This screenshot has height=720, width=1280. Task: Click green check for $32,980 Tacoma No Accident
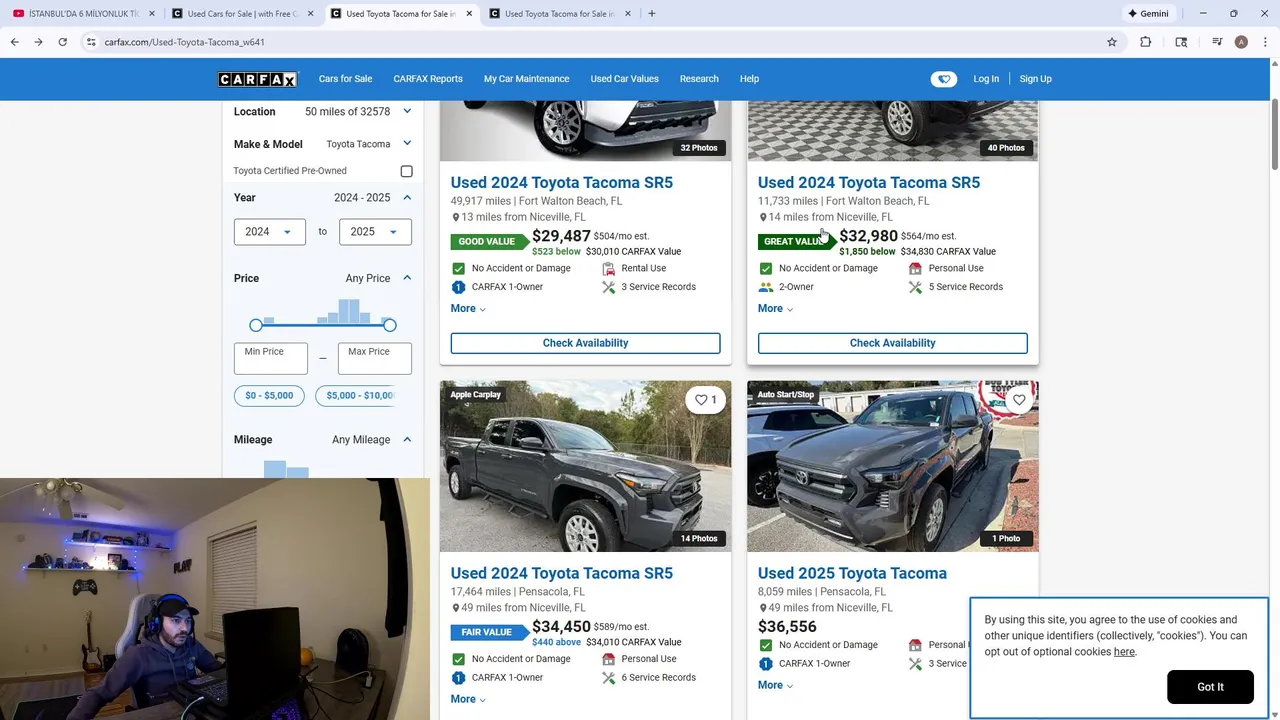766,268
